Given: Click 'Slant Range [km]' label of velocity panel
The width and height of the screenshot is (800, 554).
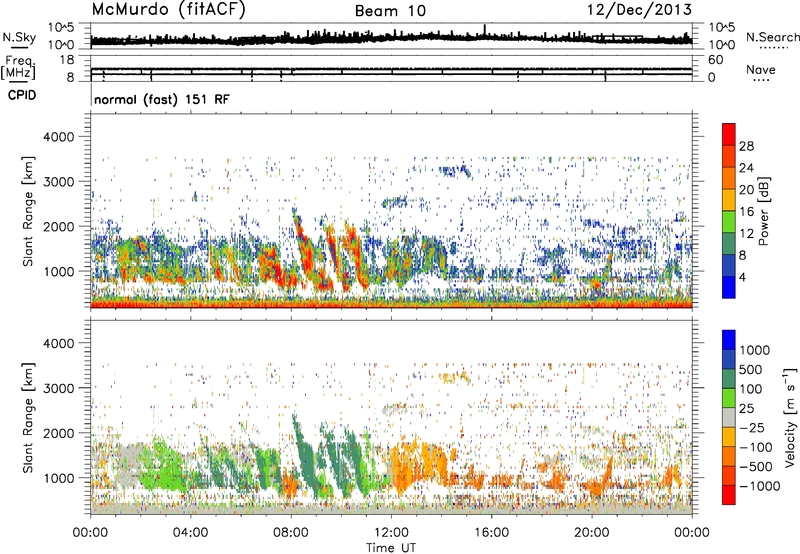Looking at the screenshot, I should pos(28,418).
